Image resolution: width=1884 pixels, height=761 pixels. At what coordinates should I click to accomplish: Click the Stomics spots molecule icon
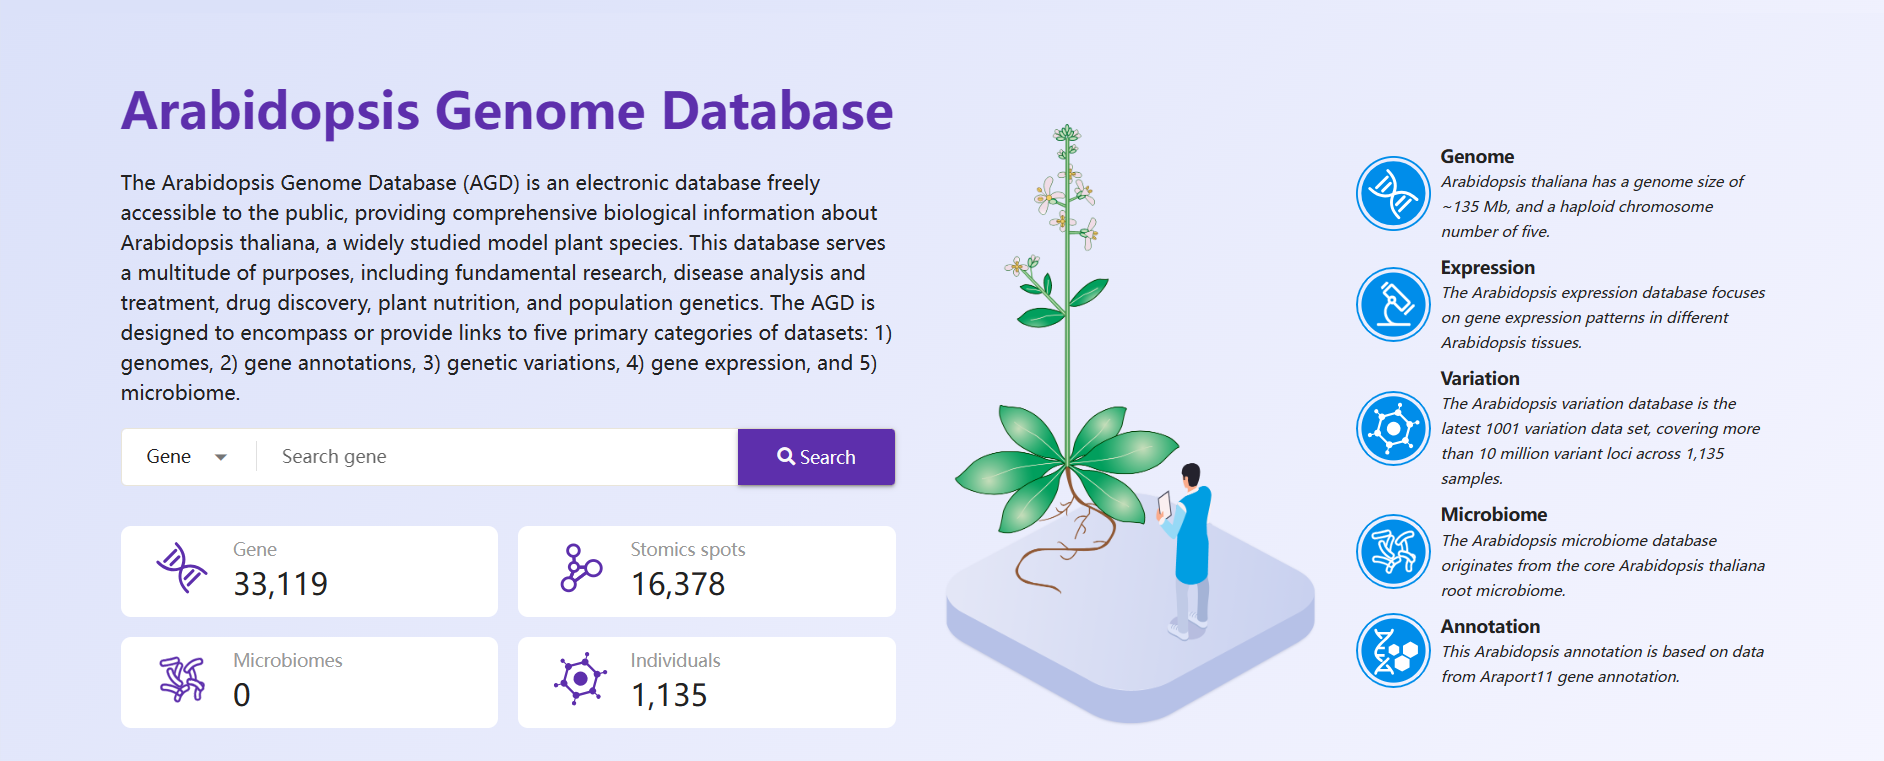point(581,568)
